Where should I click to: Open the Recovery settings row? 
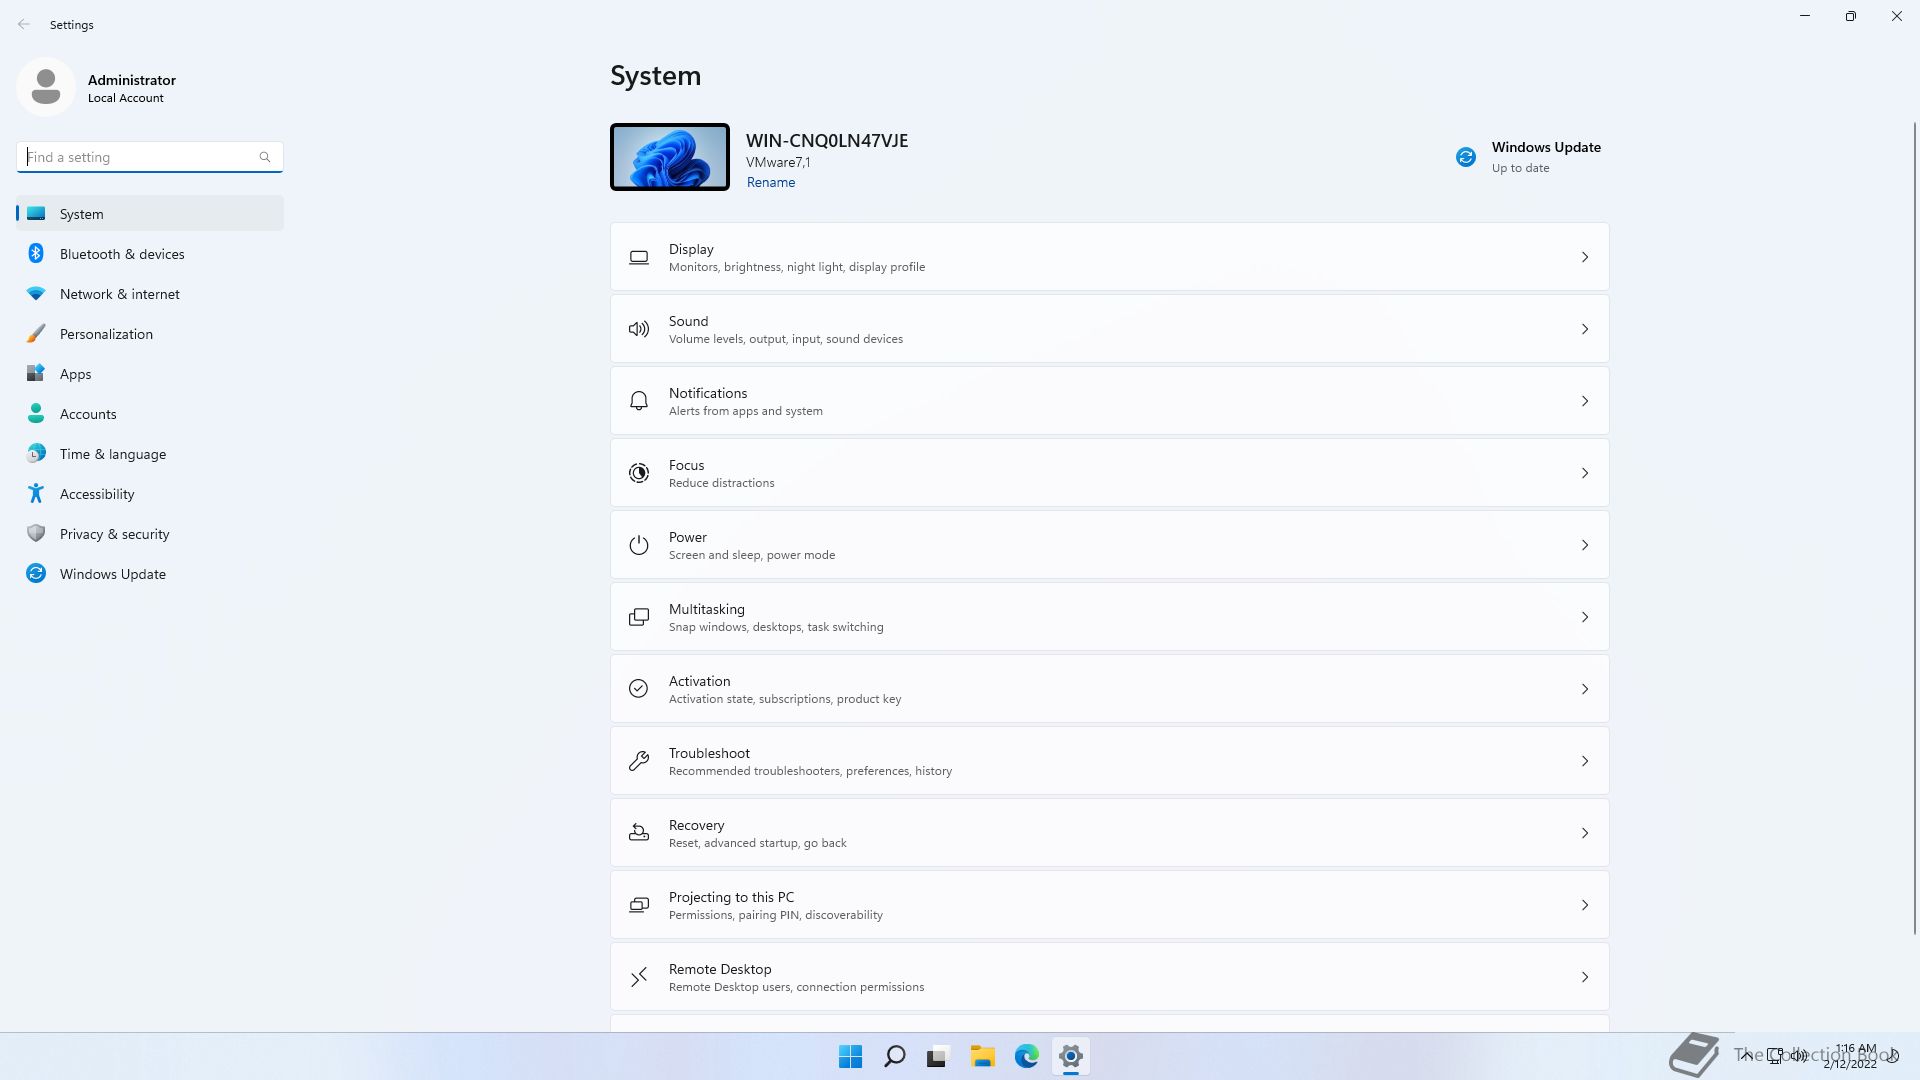(x=1109, y=833)
